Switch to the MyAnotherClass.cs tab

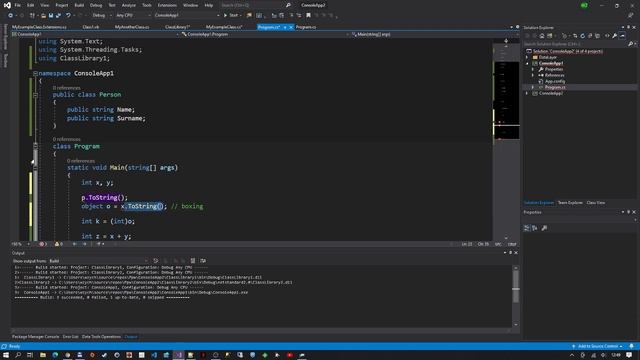pos(132,27)
